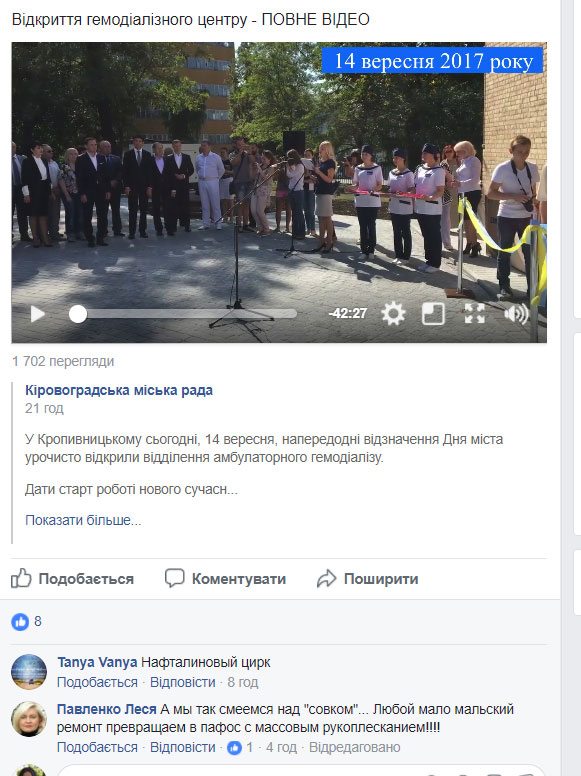The height and width of the screenshot is (776, 581).
Task: Open Кіровоградська міська рада page link
Action: tap(119, 390)
